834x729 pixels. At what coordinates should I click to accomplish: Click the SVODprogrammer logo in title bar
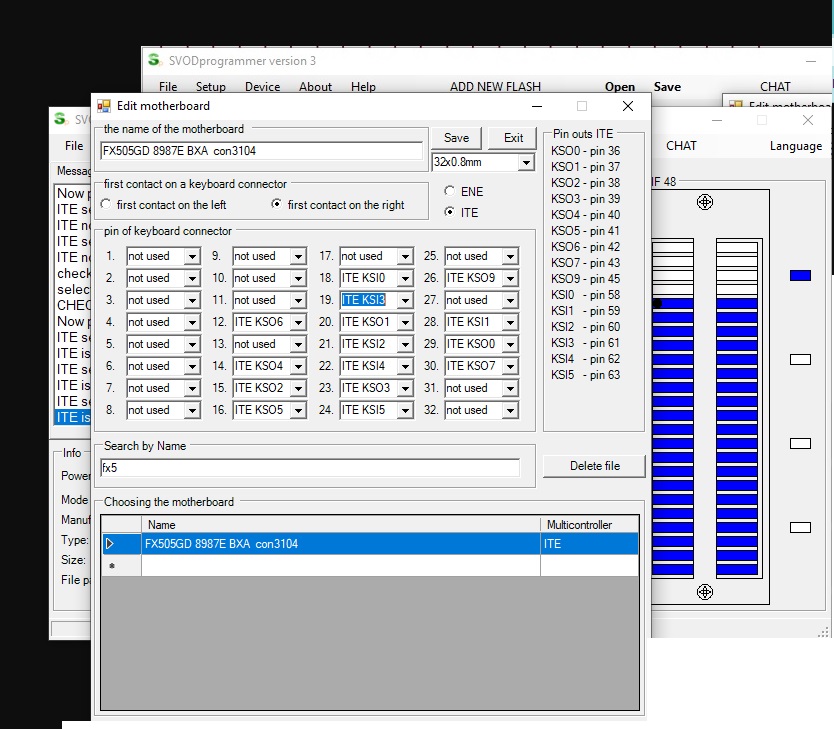pos(154,60)
